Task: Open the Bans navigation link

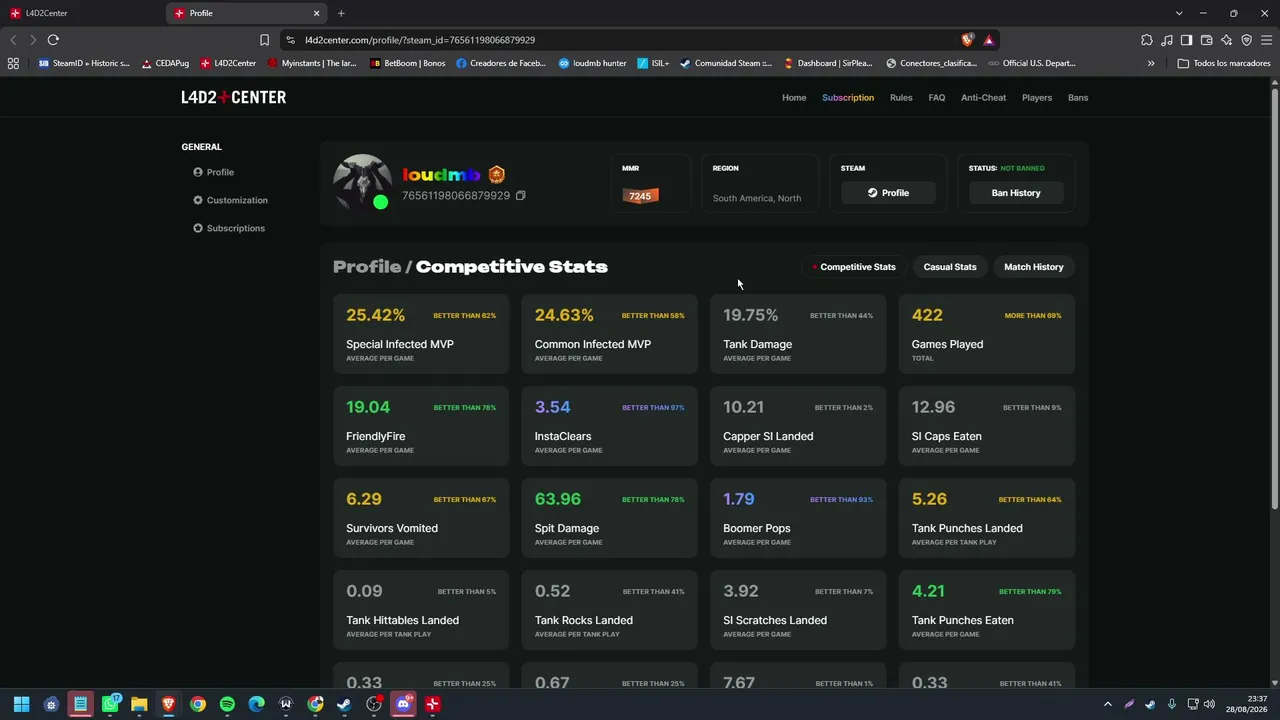Action: (1078, 98)
